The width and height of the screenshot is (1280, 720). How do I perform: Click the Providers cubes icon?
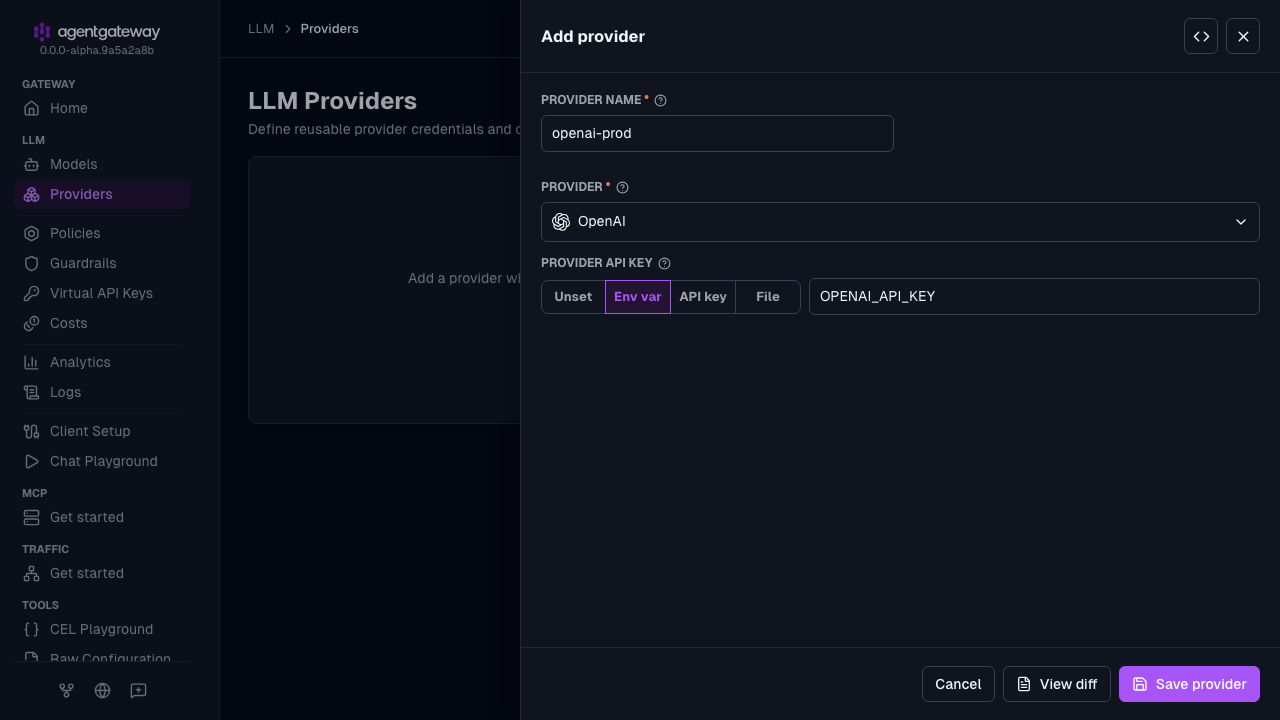[x=31, y=194]
